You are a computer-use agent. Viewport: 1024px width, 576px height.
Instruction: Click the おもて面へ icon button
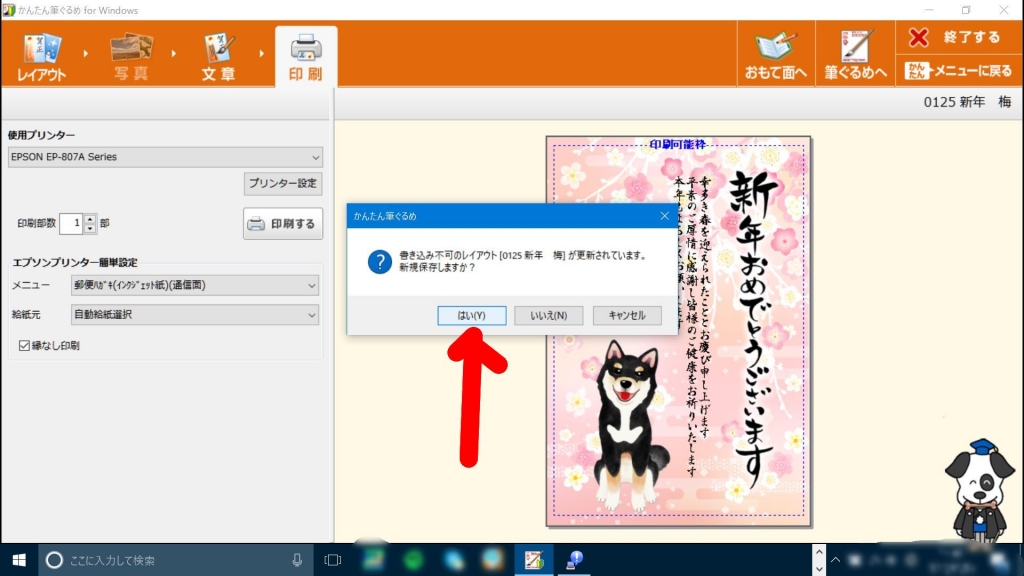pos(776,55)
